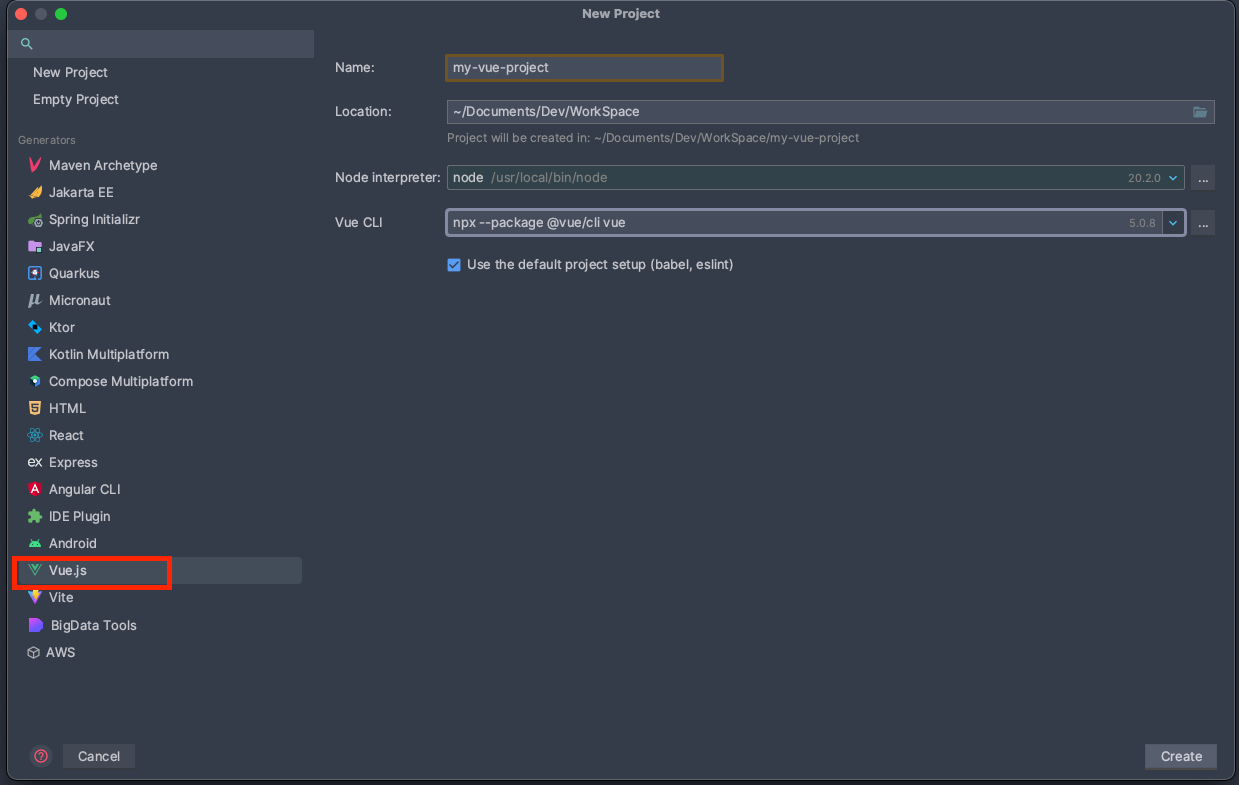Click the Cancel button
Viewport: 1239px width, 785px height.
pos(99,756)
